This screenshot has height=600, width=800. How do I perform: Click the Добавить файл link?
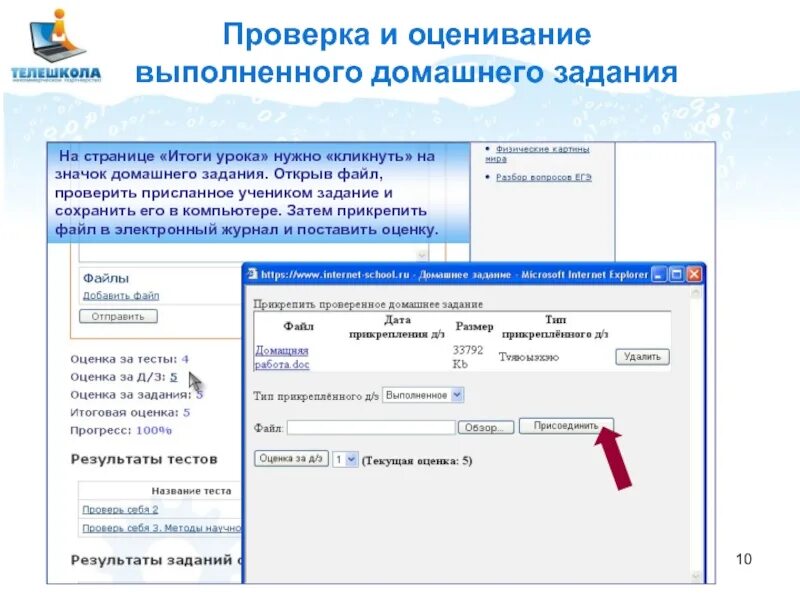click(121, 295)
